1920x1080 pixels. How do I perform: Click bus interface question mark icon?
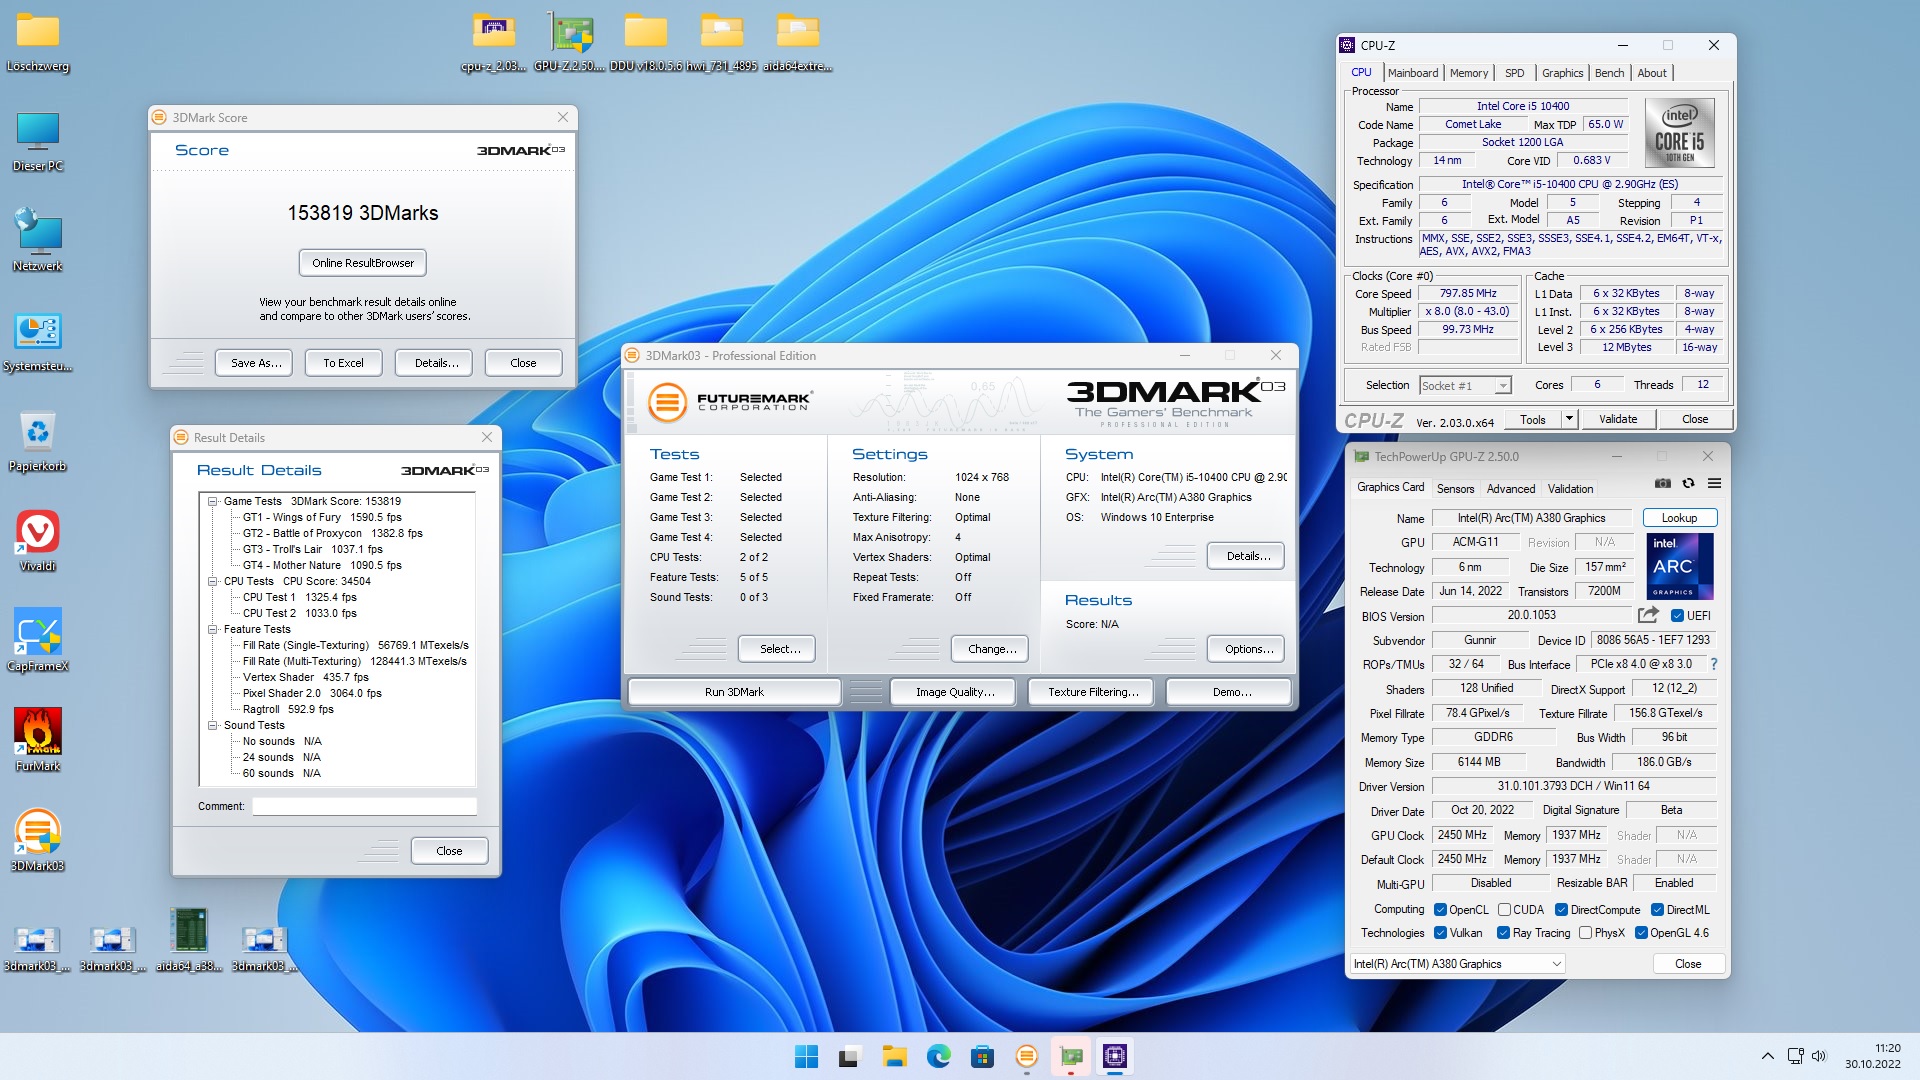[1714, 664]
